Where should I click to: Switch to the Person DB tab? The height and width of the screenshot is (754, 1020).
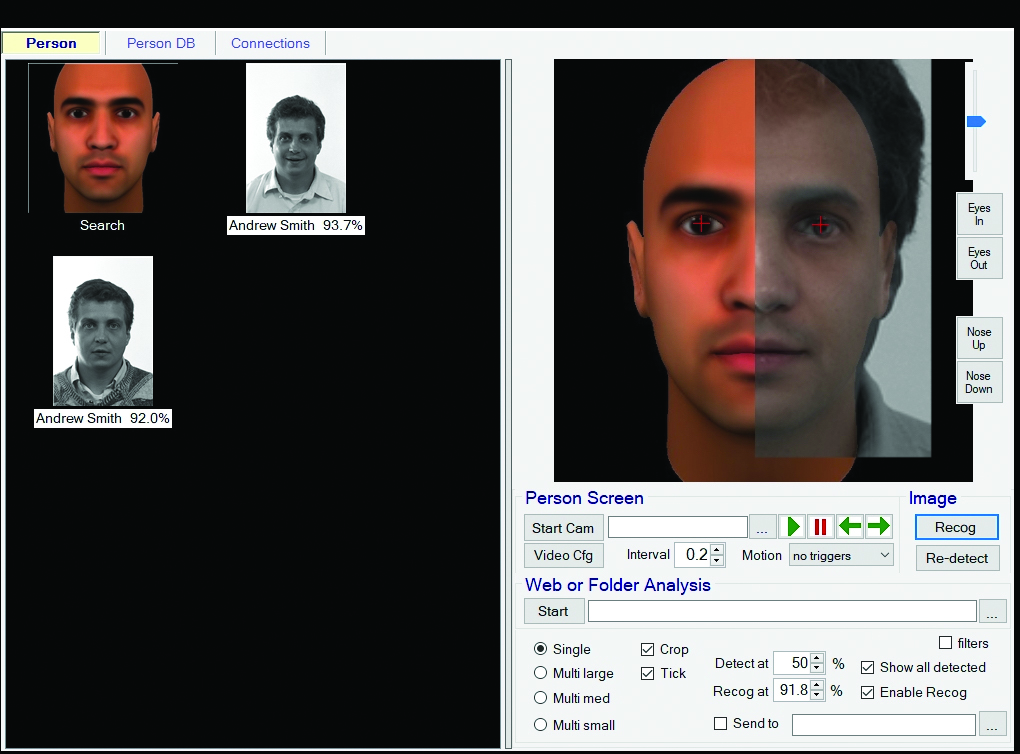click(x=160, y=43)
